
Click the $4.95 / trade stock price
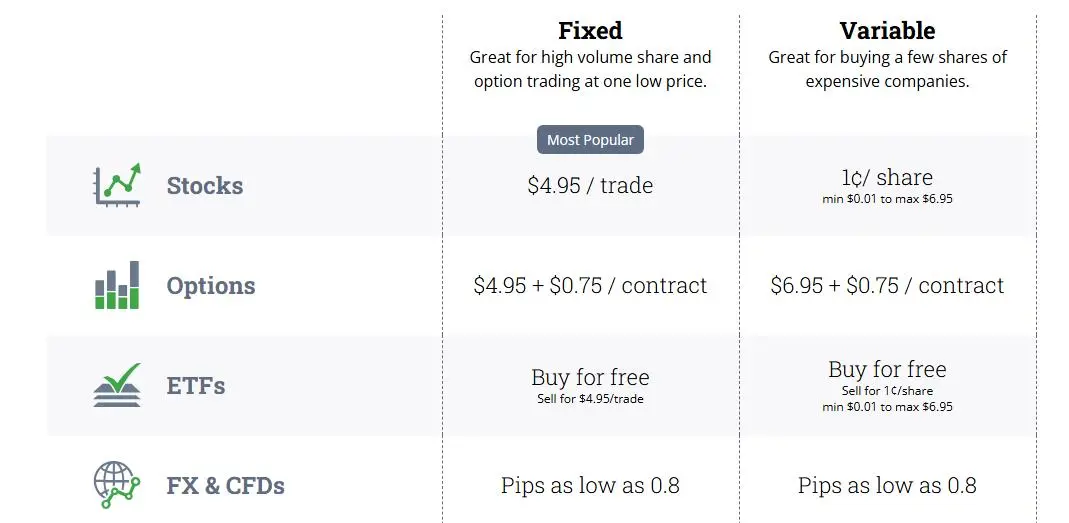click(590, 185)
